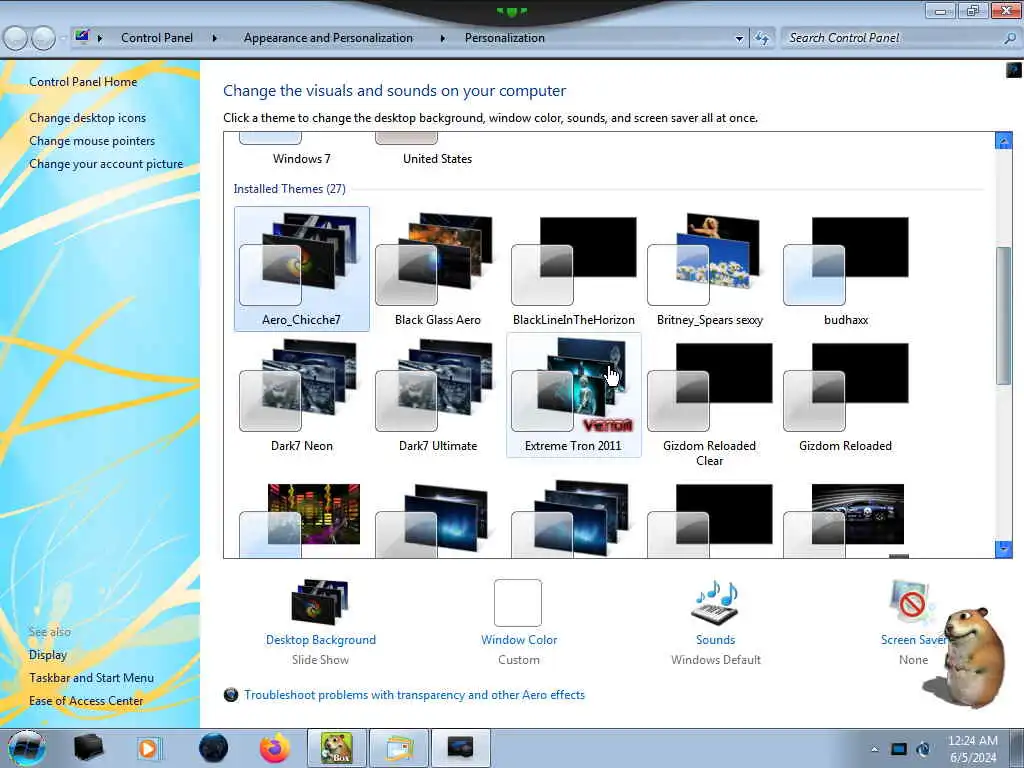Viewport: 1024px width, 768px height.
Task: Open Taskbar and Start Menu link
Action: point(91,678)
